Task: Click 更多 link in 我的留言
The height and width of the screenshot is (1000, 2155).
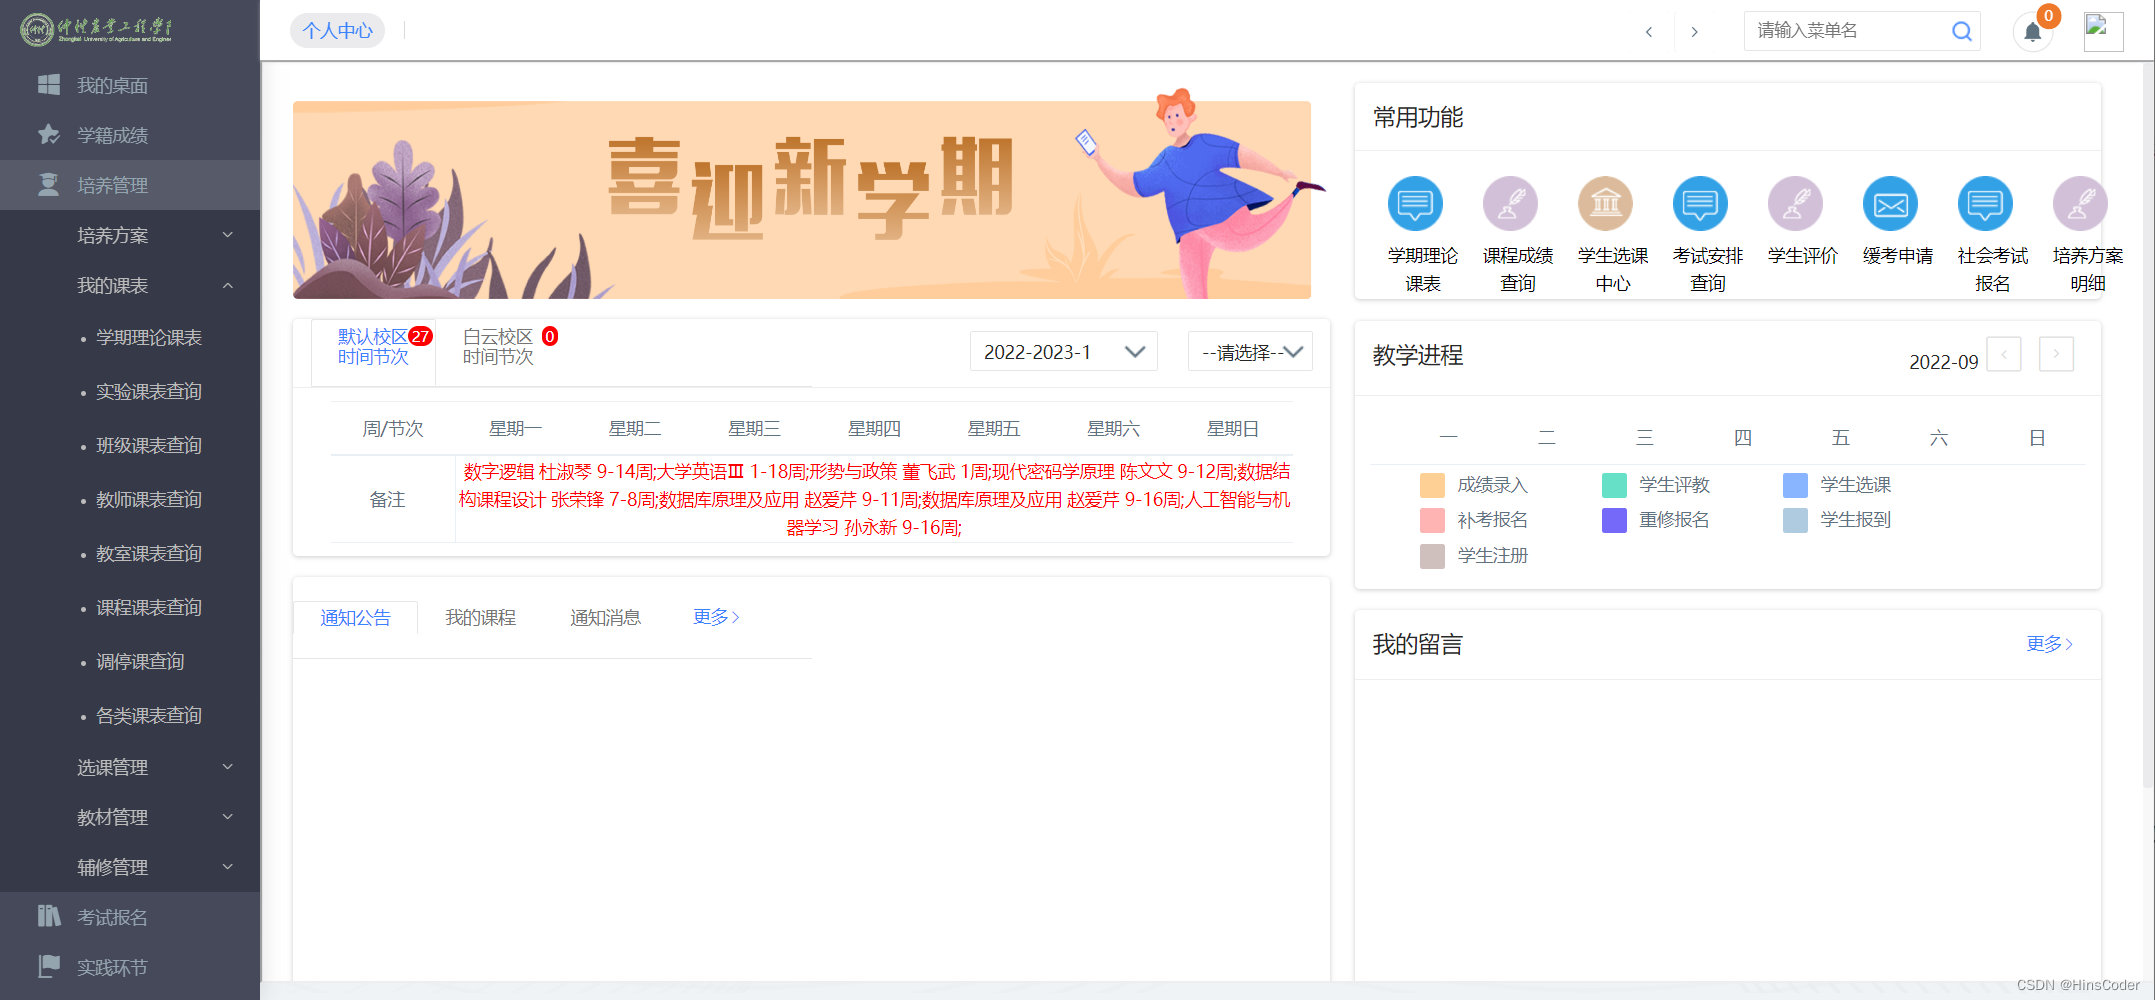Action: (x=2049, y=644)
